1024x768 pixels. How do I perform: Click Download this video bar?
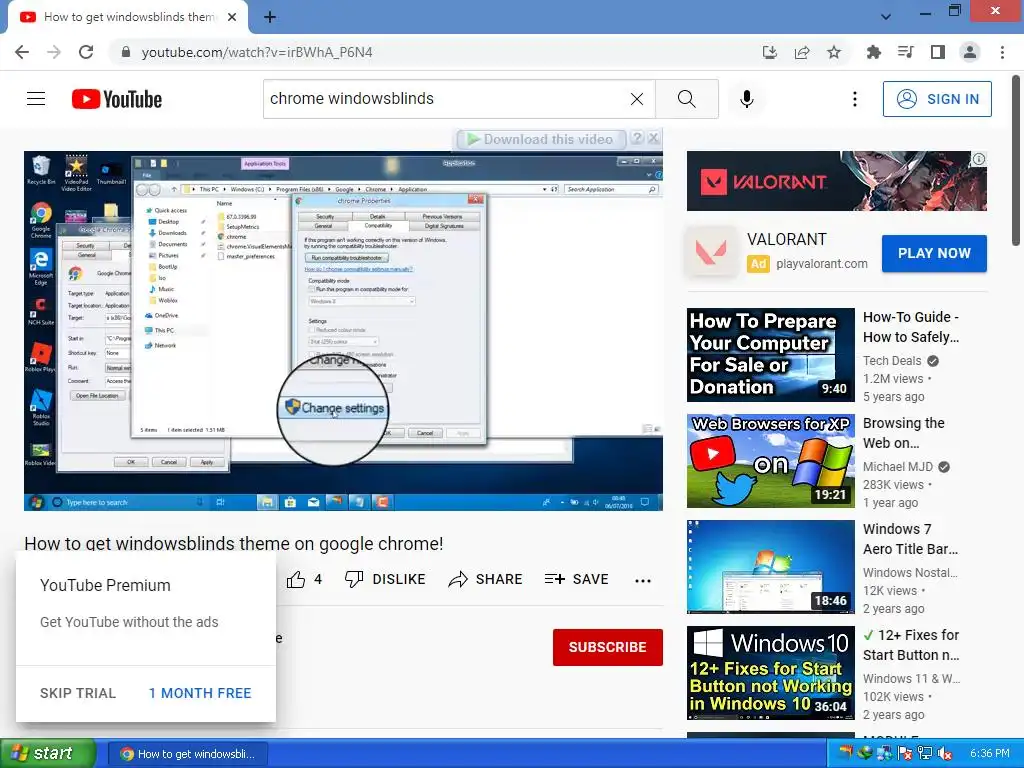(541, 139)
